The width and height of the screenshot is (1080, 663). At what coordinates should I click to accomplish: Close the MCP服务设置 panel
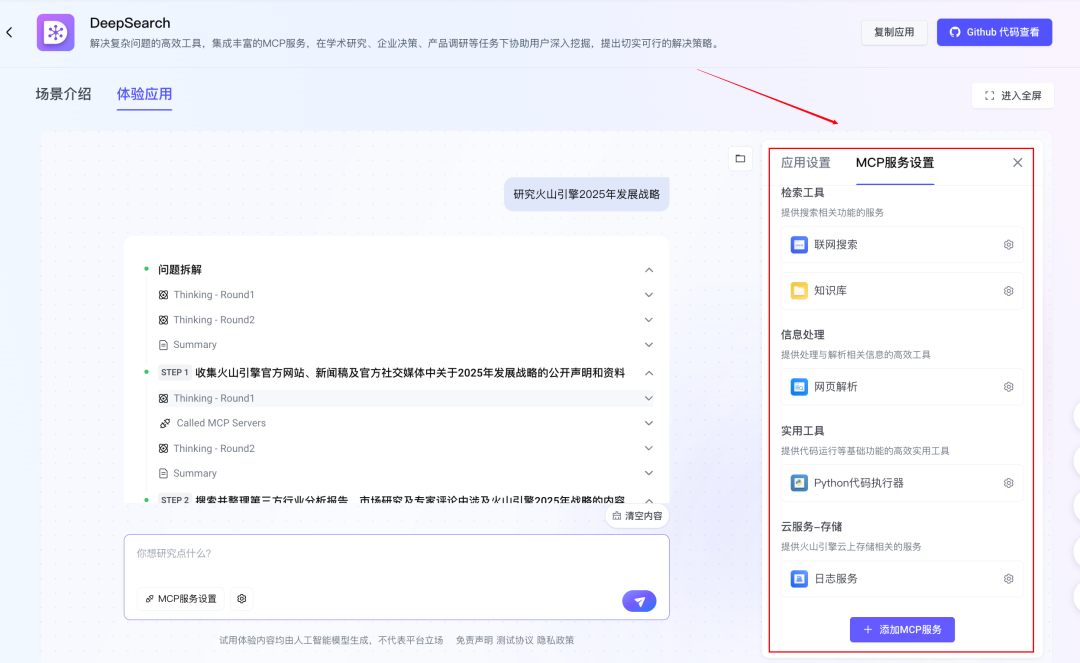1017,163
